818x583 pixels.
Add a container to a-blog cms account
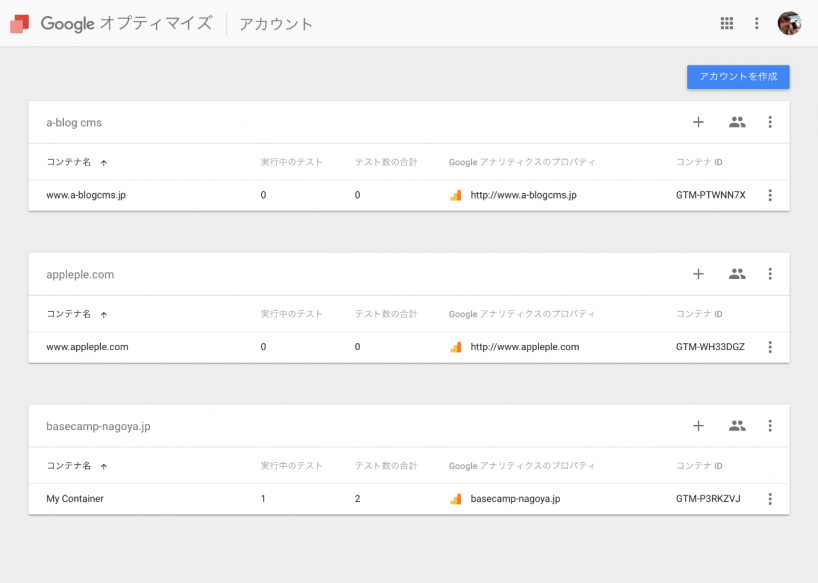point(698,122)
